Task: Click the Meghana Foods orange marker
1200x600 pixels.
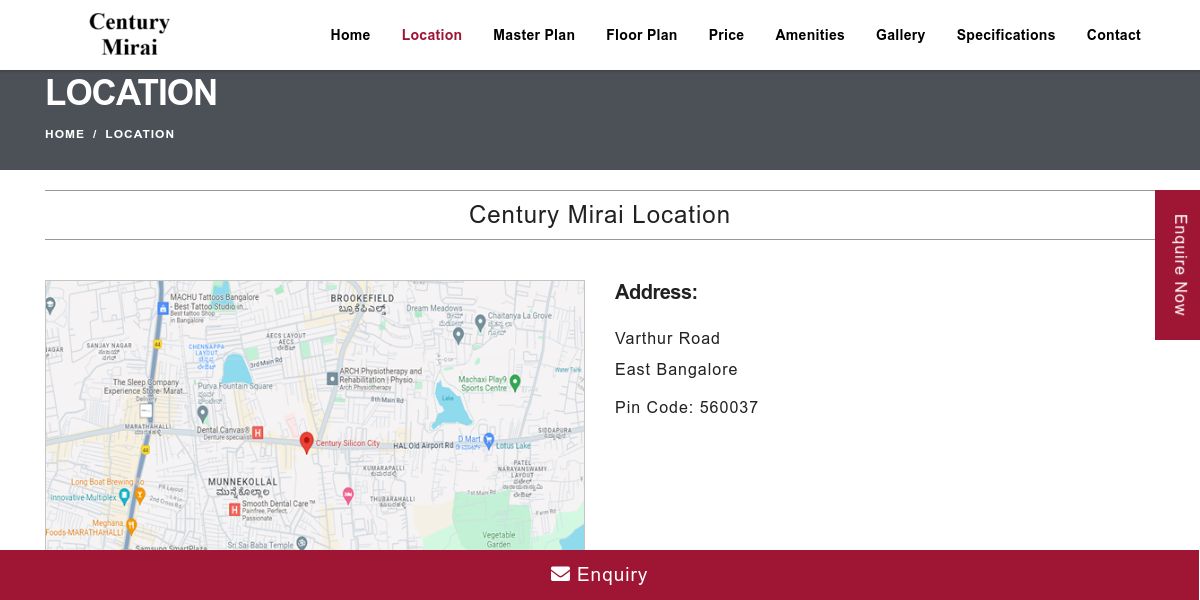Action: pyautogui.click(x=130, y=526)
